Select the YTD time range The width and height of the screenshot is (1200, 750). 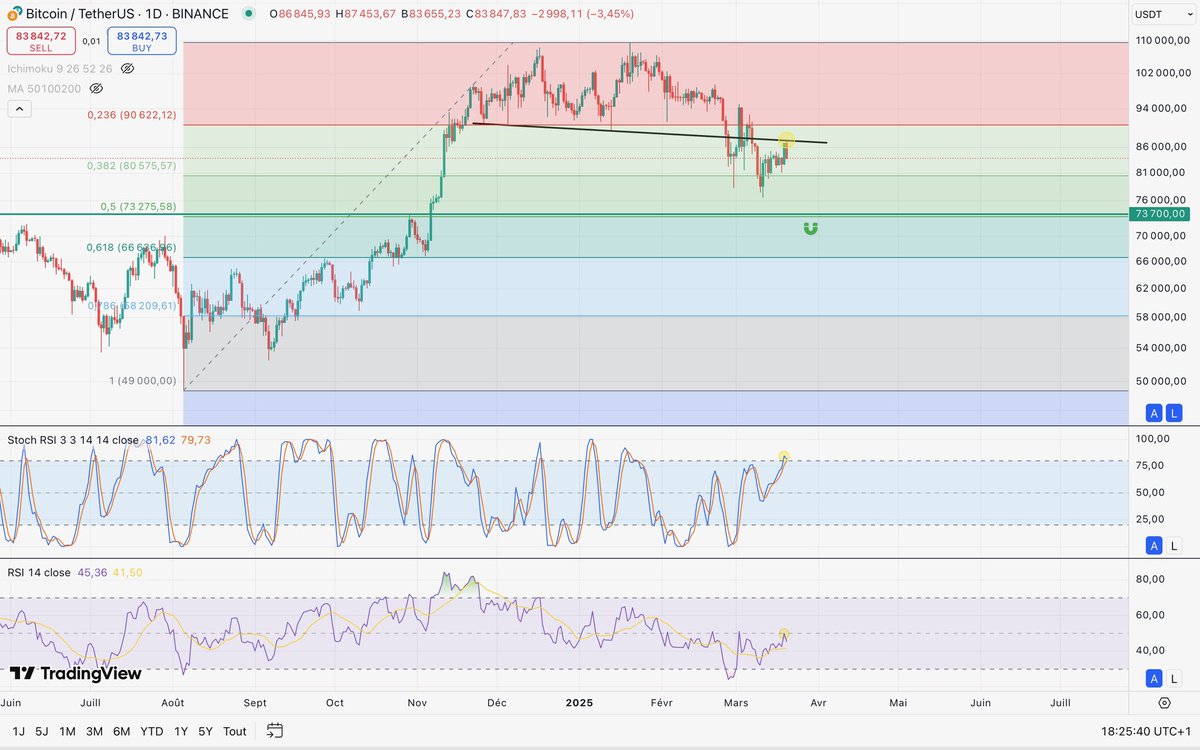152,731
